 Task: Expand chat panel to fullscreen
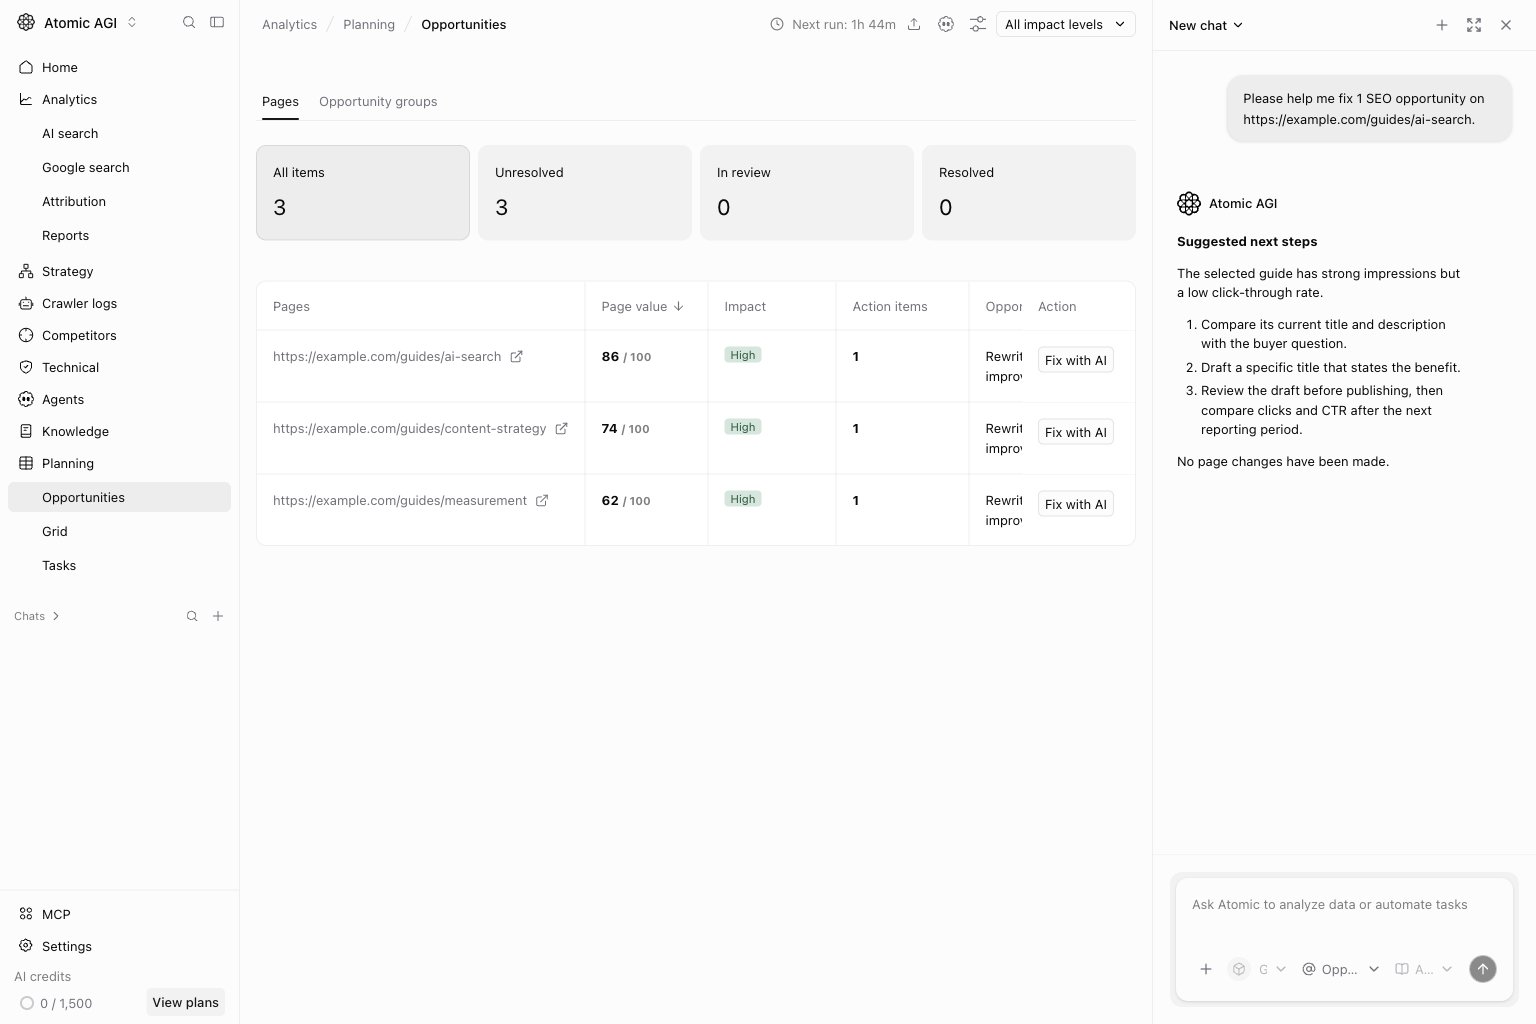(1474, 25)
